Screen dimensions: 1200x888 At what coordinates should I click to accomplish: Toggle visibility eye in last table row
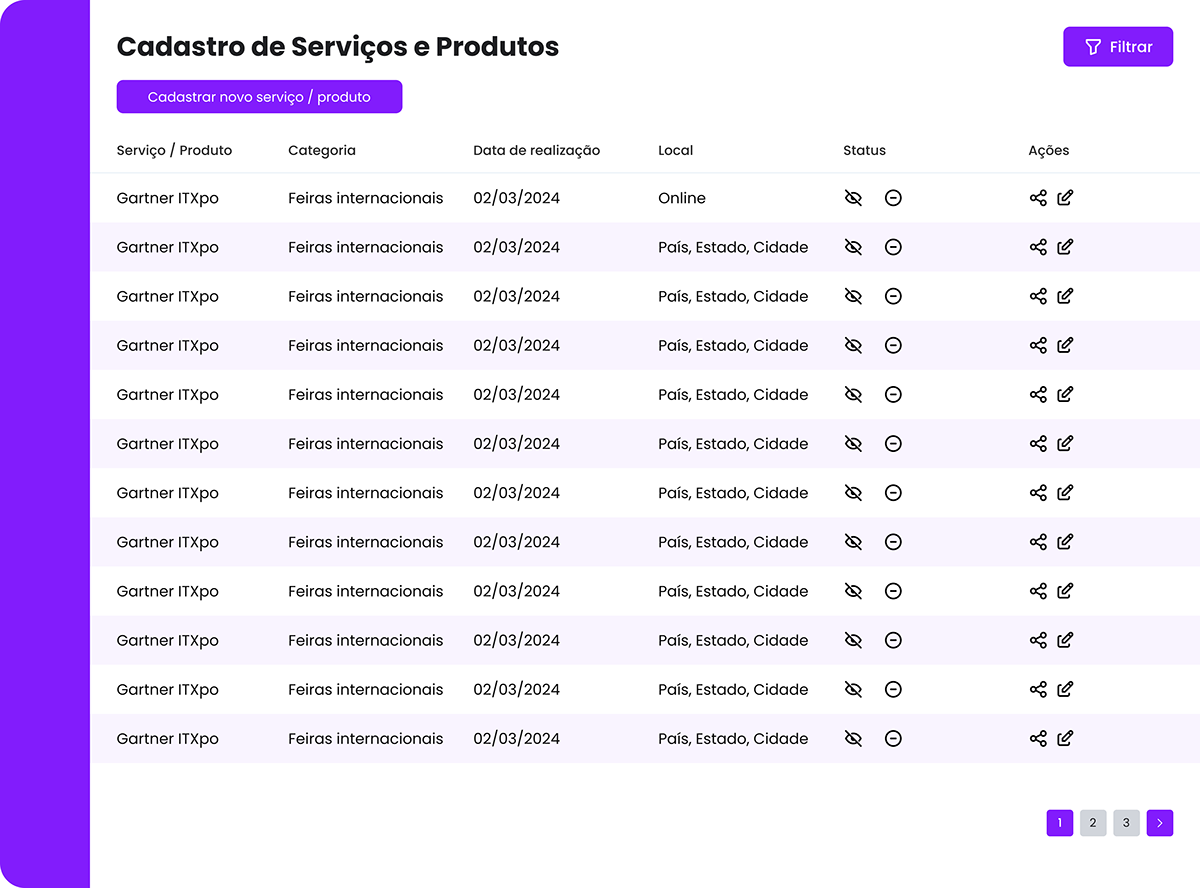pyautogui.click(x=853, y=738)
